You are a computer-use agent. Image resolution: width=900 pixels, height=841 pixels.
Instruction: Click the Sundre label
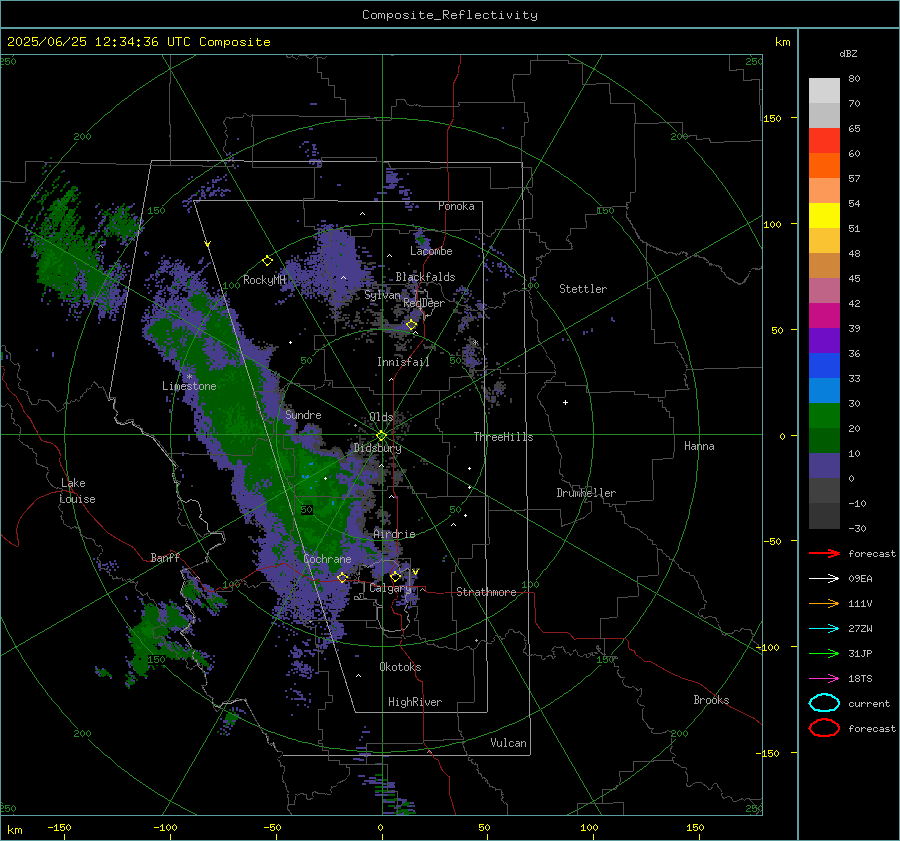(303, 414)
